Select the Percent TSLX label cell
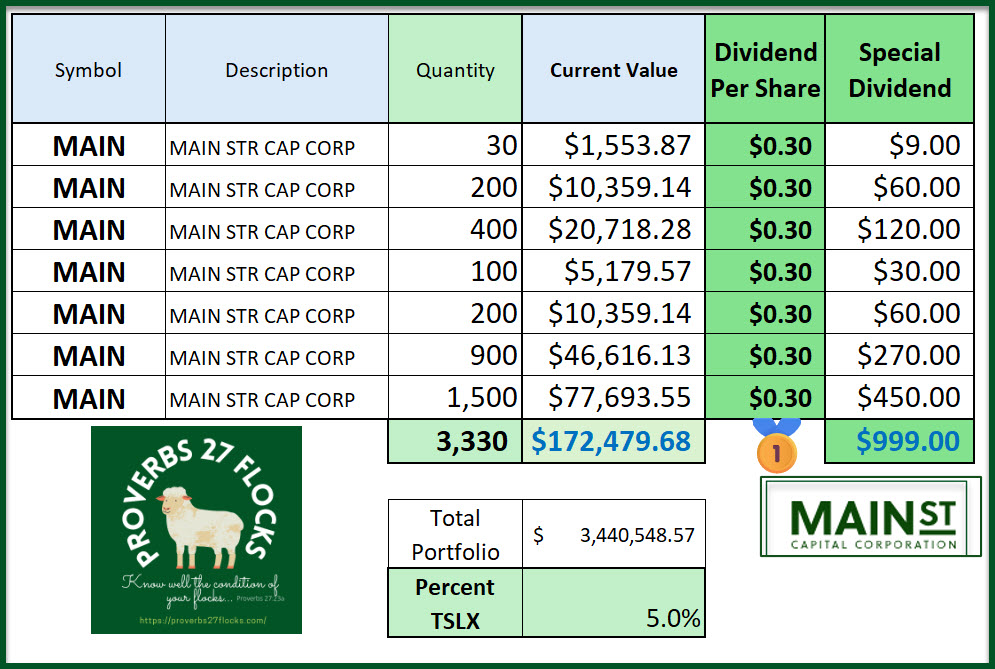This screenshot has width=995, height=669. (455, 603)
